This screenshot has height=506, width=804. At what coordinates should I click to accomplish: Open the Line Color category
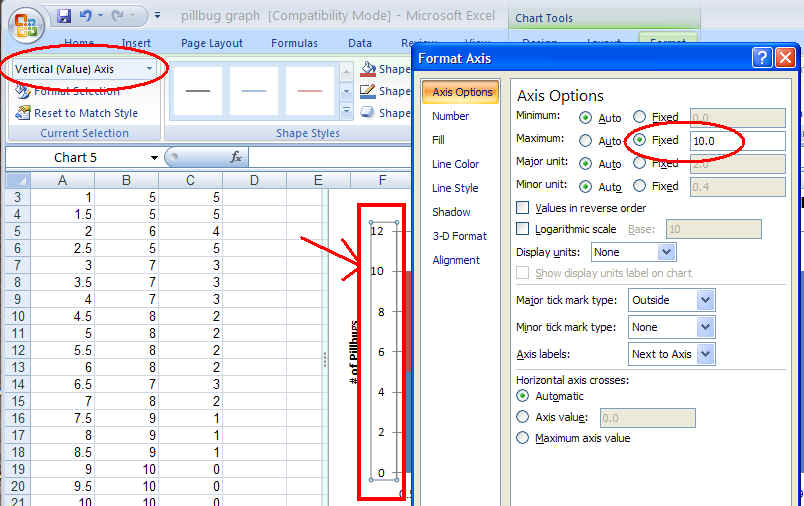click(x=455, y=164)
